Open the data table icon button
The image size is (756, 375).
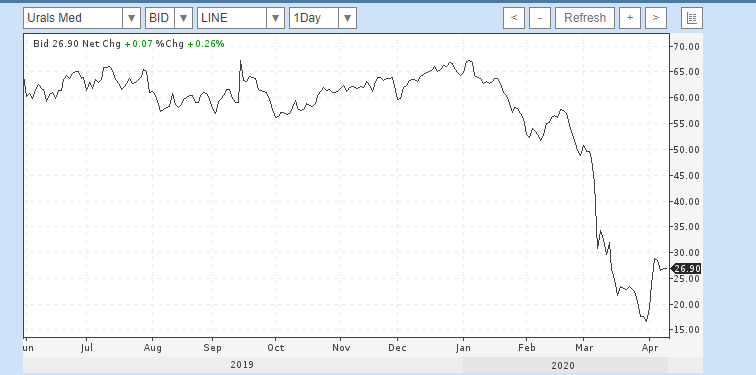692,18
